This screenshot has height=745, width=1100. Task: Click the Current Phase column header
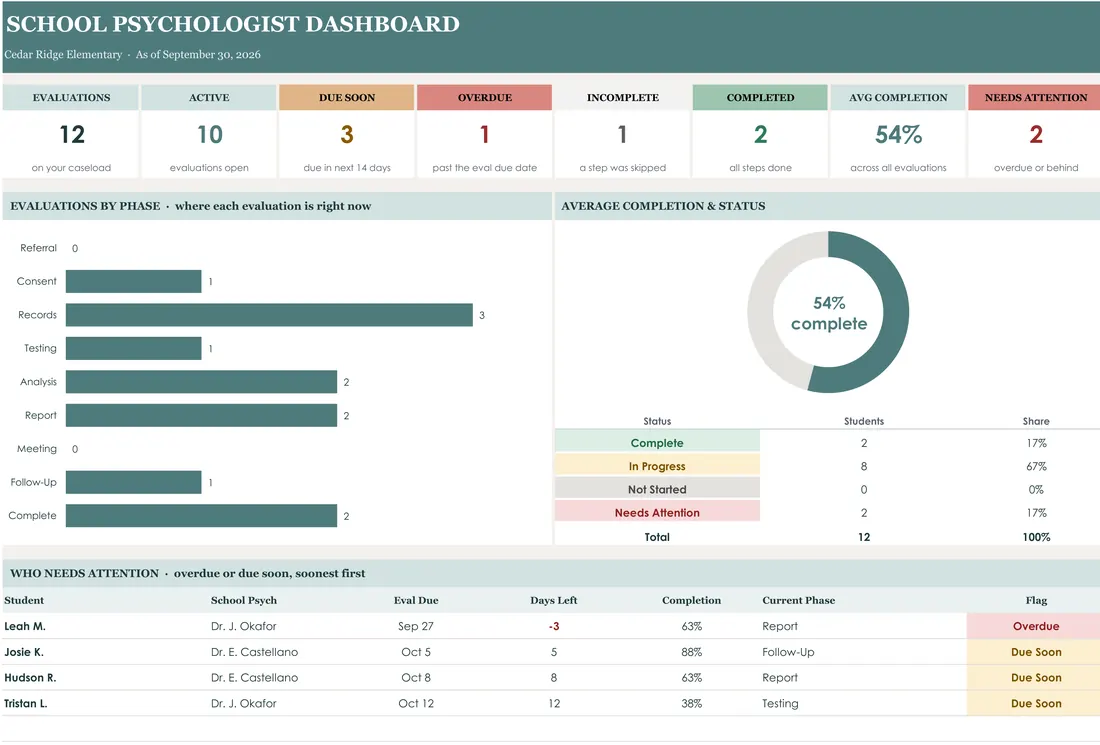tap(798, 600)
